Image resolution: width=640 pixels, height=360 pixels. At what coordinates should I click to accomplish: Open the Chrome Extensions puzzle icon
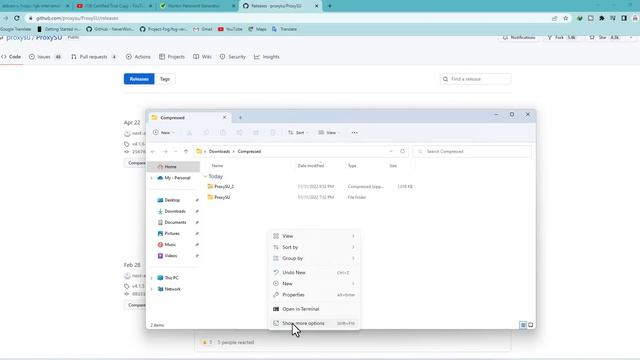coord(602,18)
